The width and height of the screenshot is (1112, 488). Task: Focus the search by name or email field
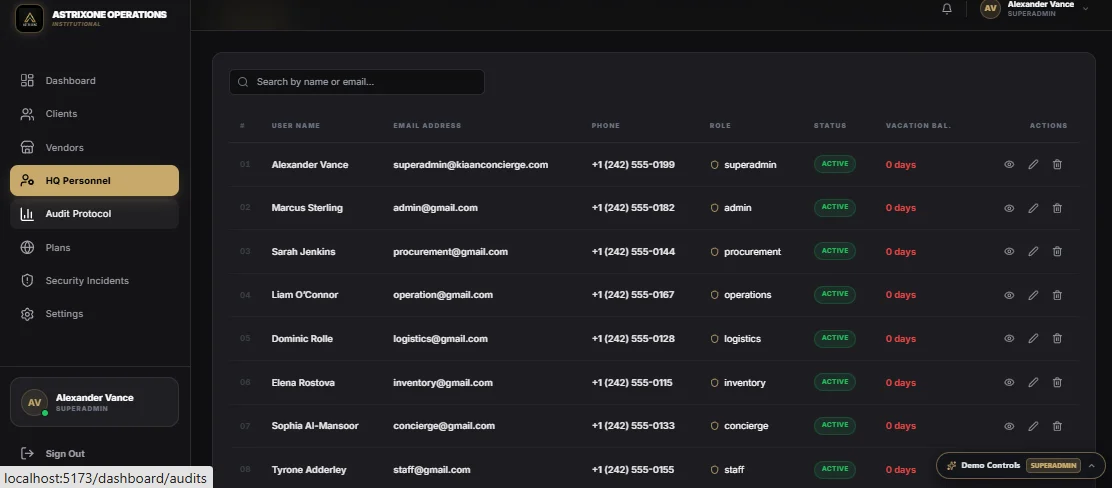[x=357, y=82]
